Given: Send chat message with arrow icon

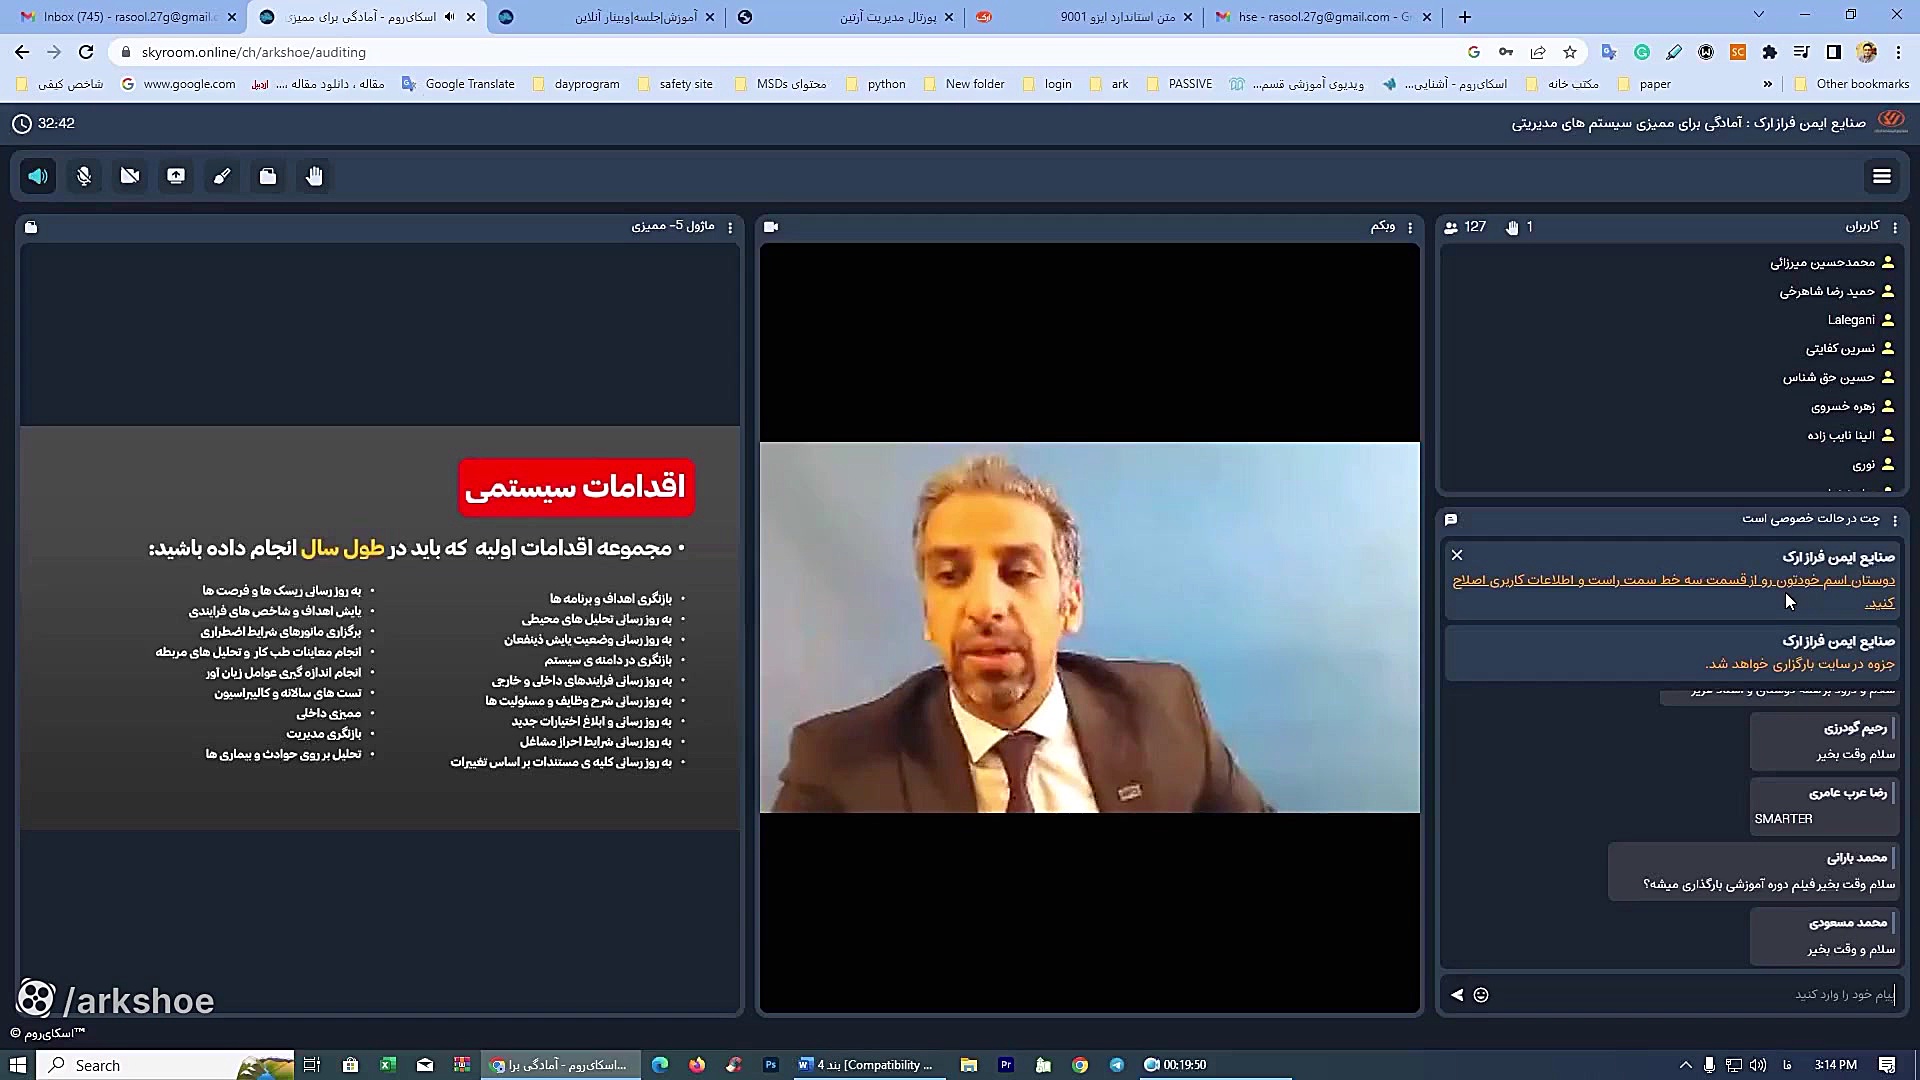Looking at the screenshot, I should click(1457, 995).
